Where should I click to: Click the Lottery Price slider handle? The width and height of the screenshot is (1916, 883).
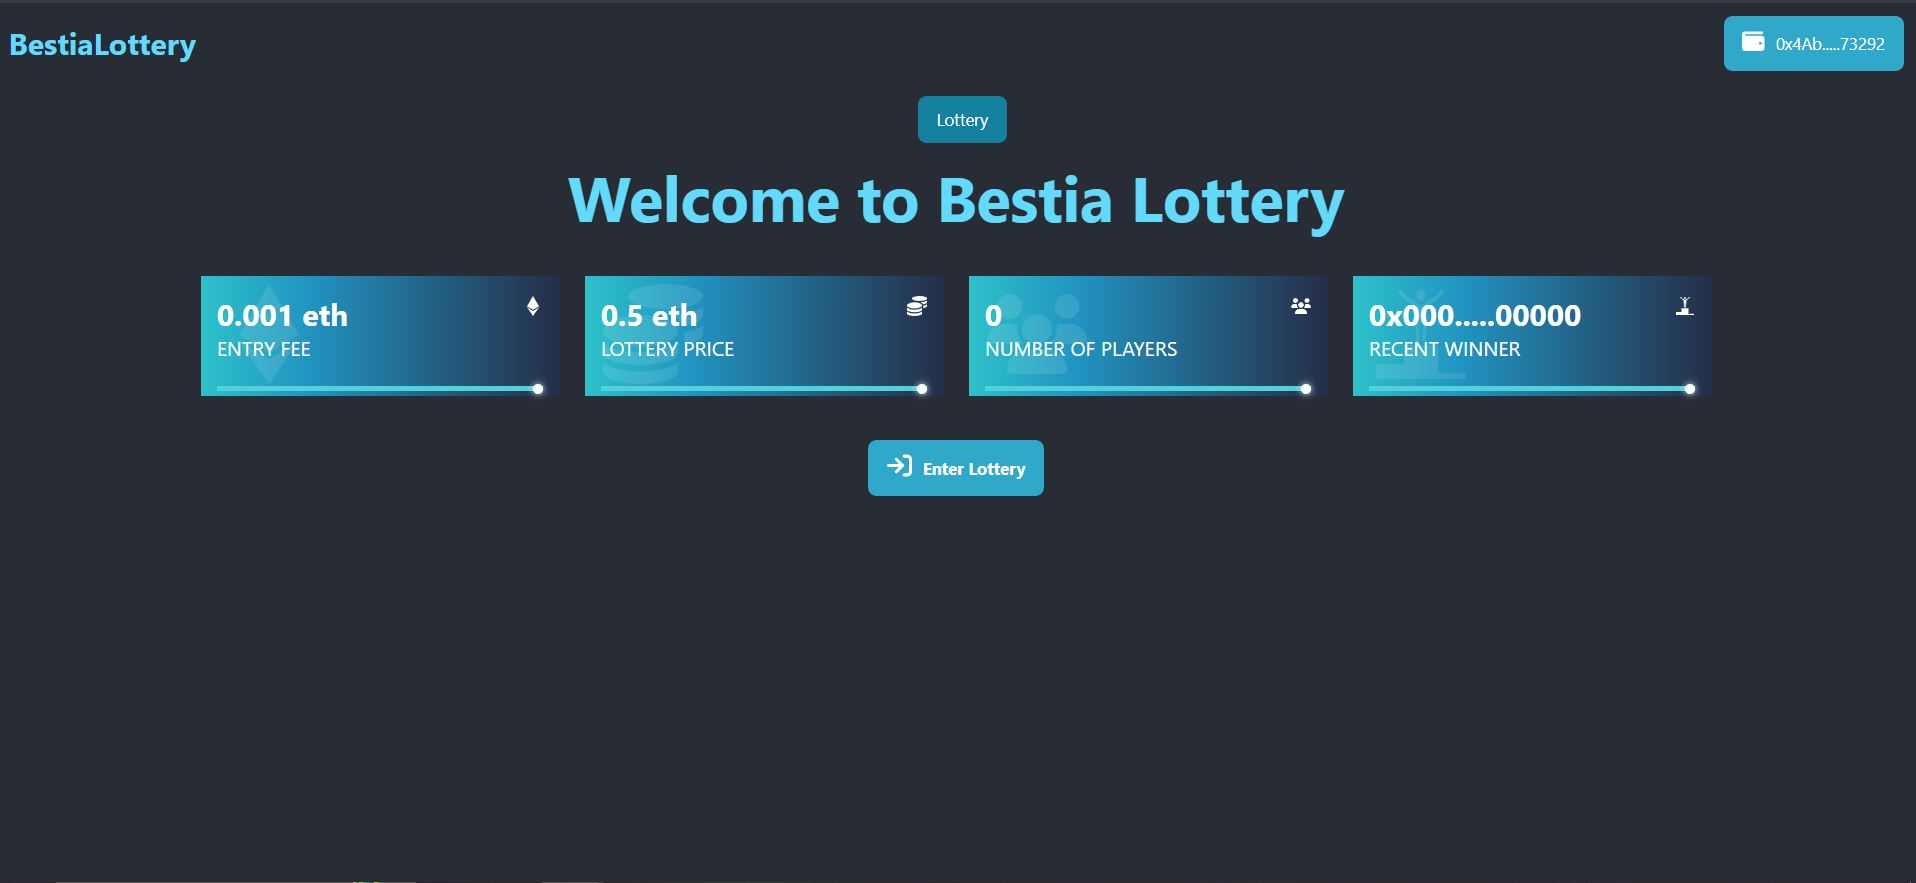pyautogui.click(x=920, y=389)
